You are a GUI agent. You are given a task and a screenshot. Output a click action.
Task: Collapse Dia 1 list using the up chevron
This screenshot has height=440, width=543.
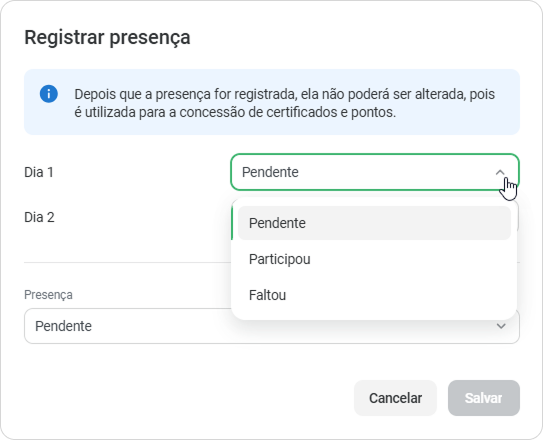point(500,172)
